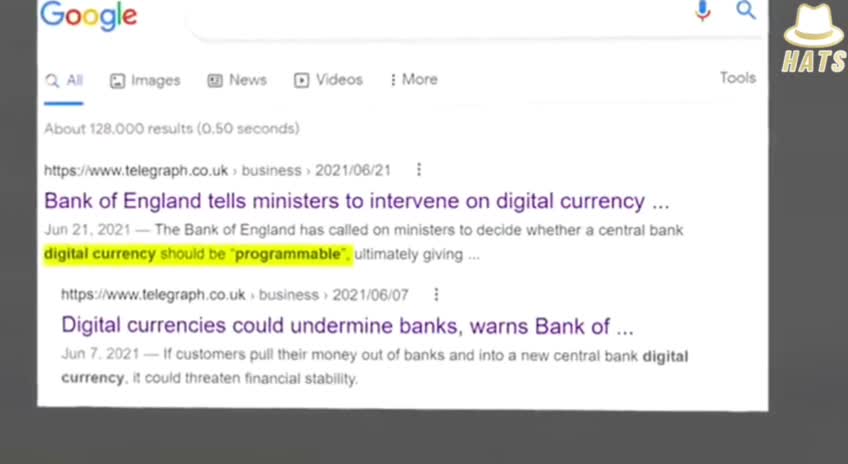
Task: Click the HATS hat logo overlay
Action: (814, 39)
